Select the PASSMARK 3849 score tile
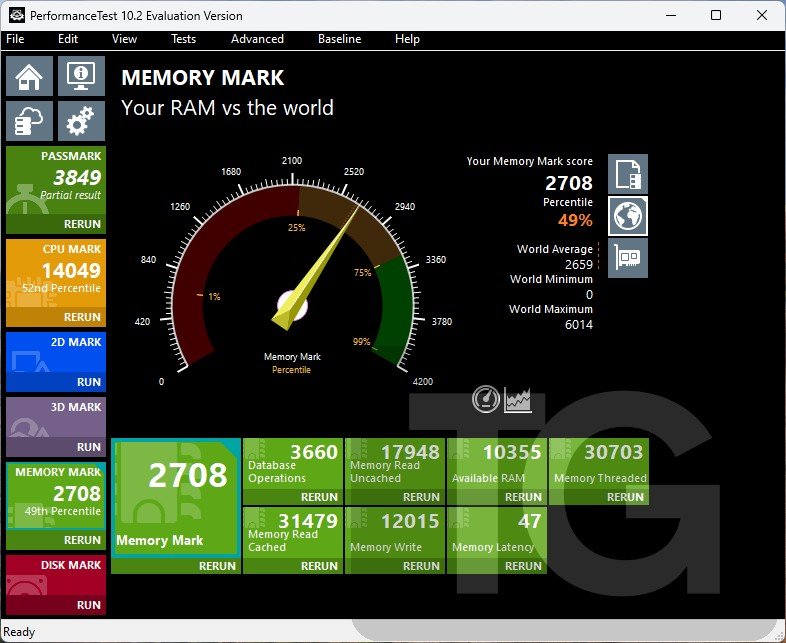786x643 pixels. click(56, 180)
